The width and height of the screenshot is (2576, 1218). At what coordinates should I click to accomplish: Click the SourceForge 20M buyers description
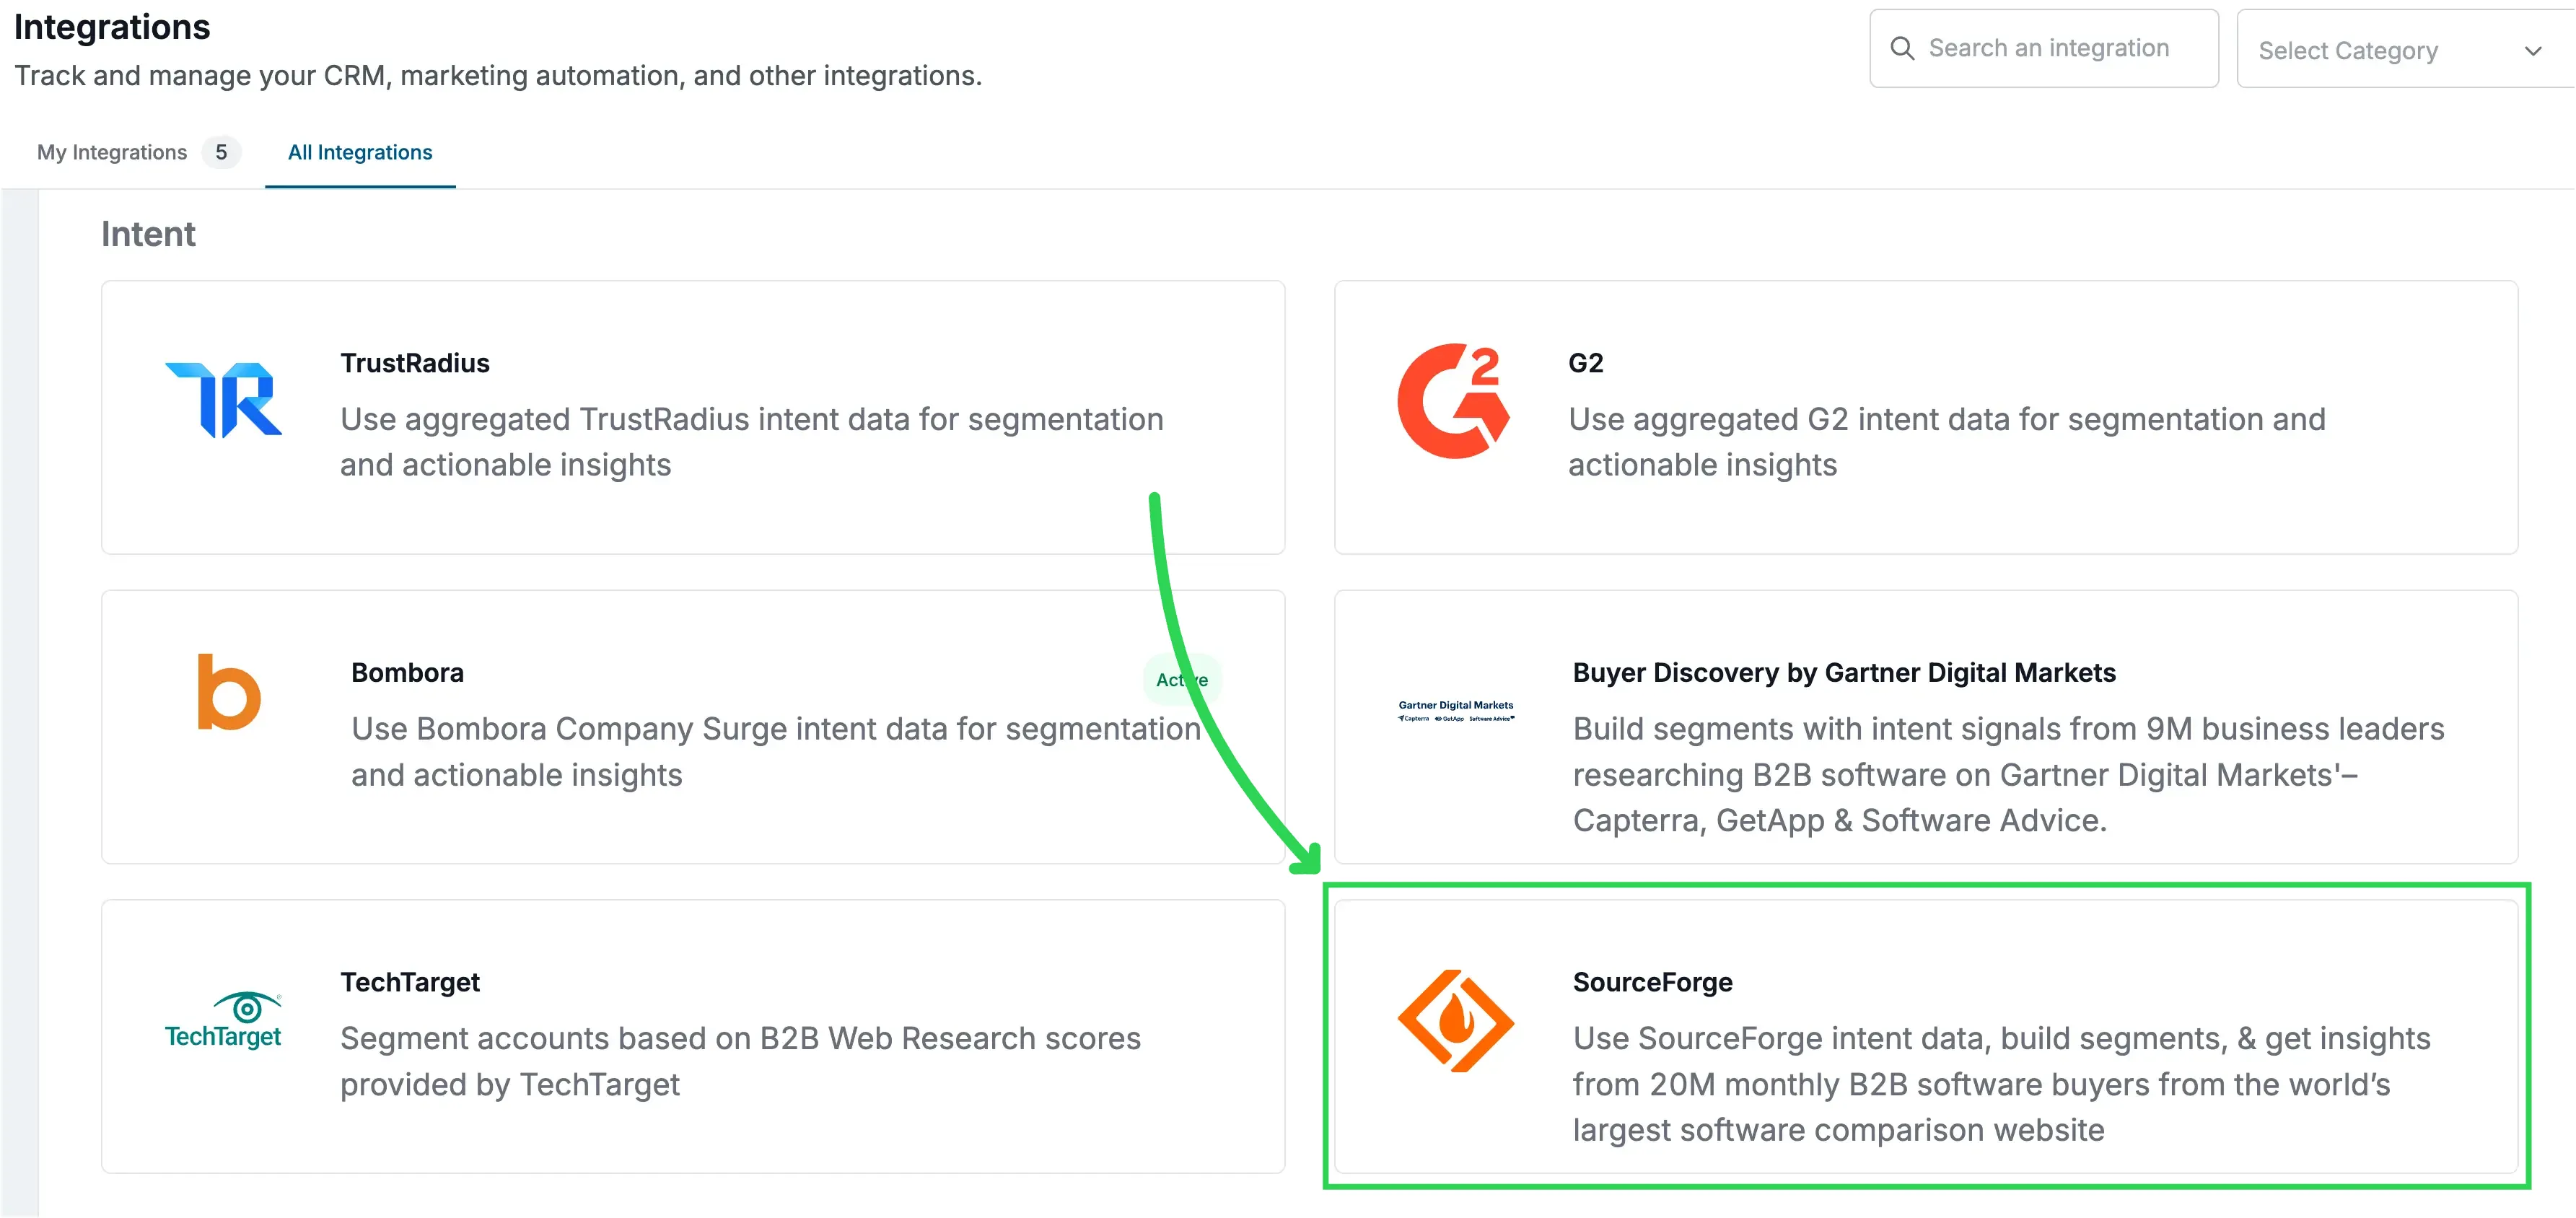pyautogui.click(x=2002, y=1084)
